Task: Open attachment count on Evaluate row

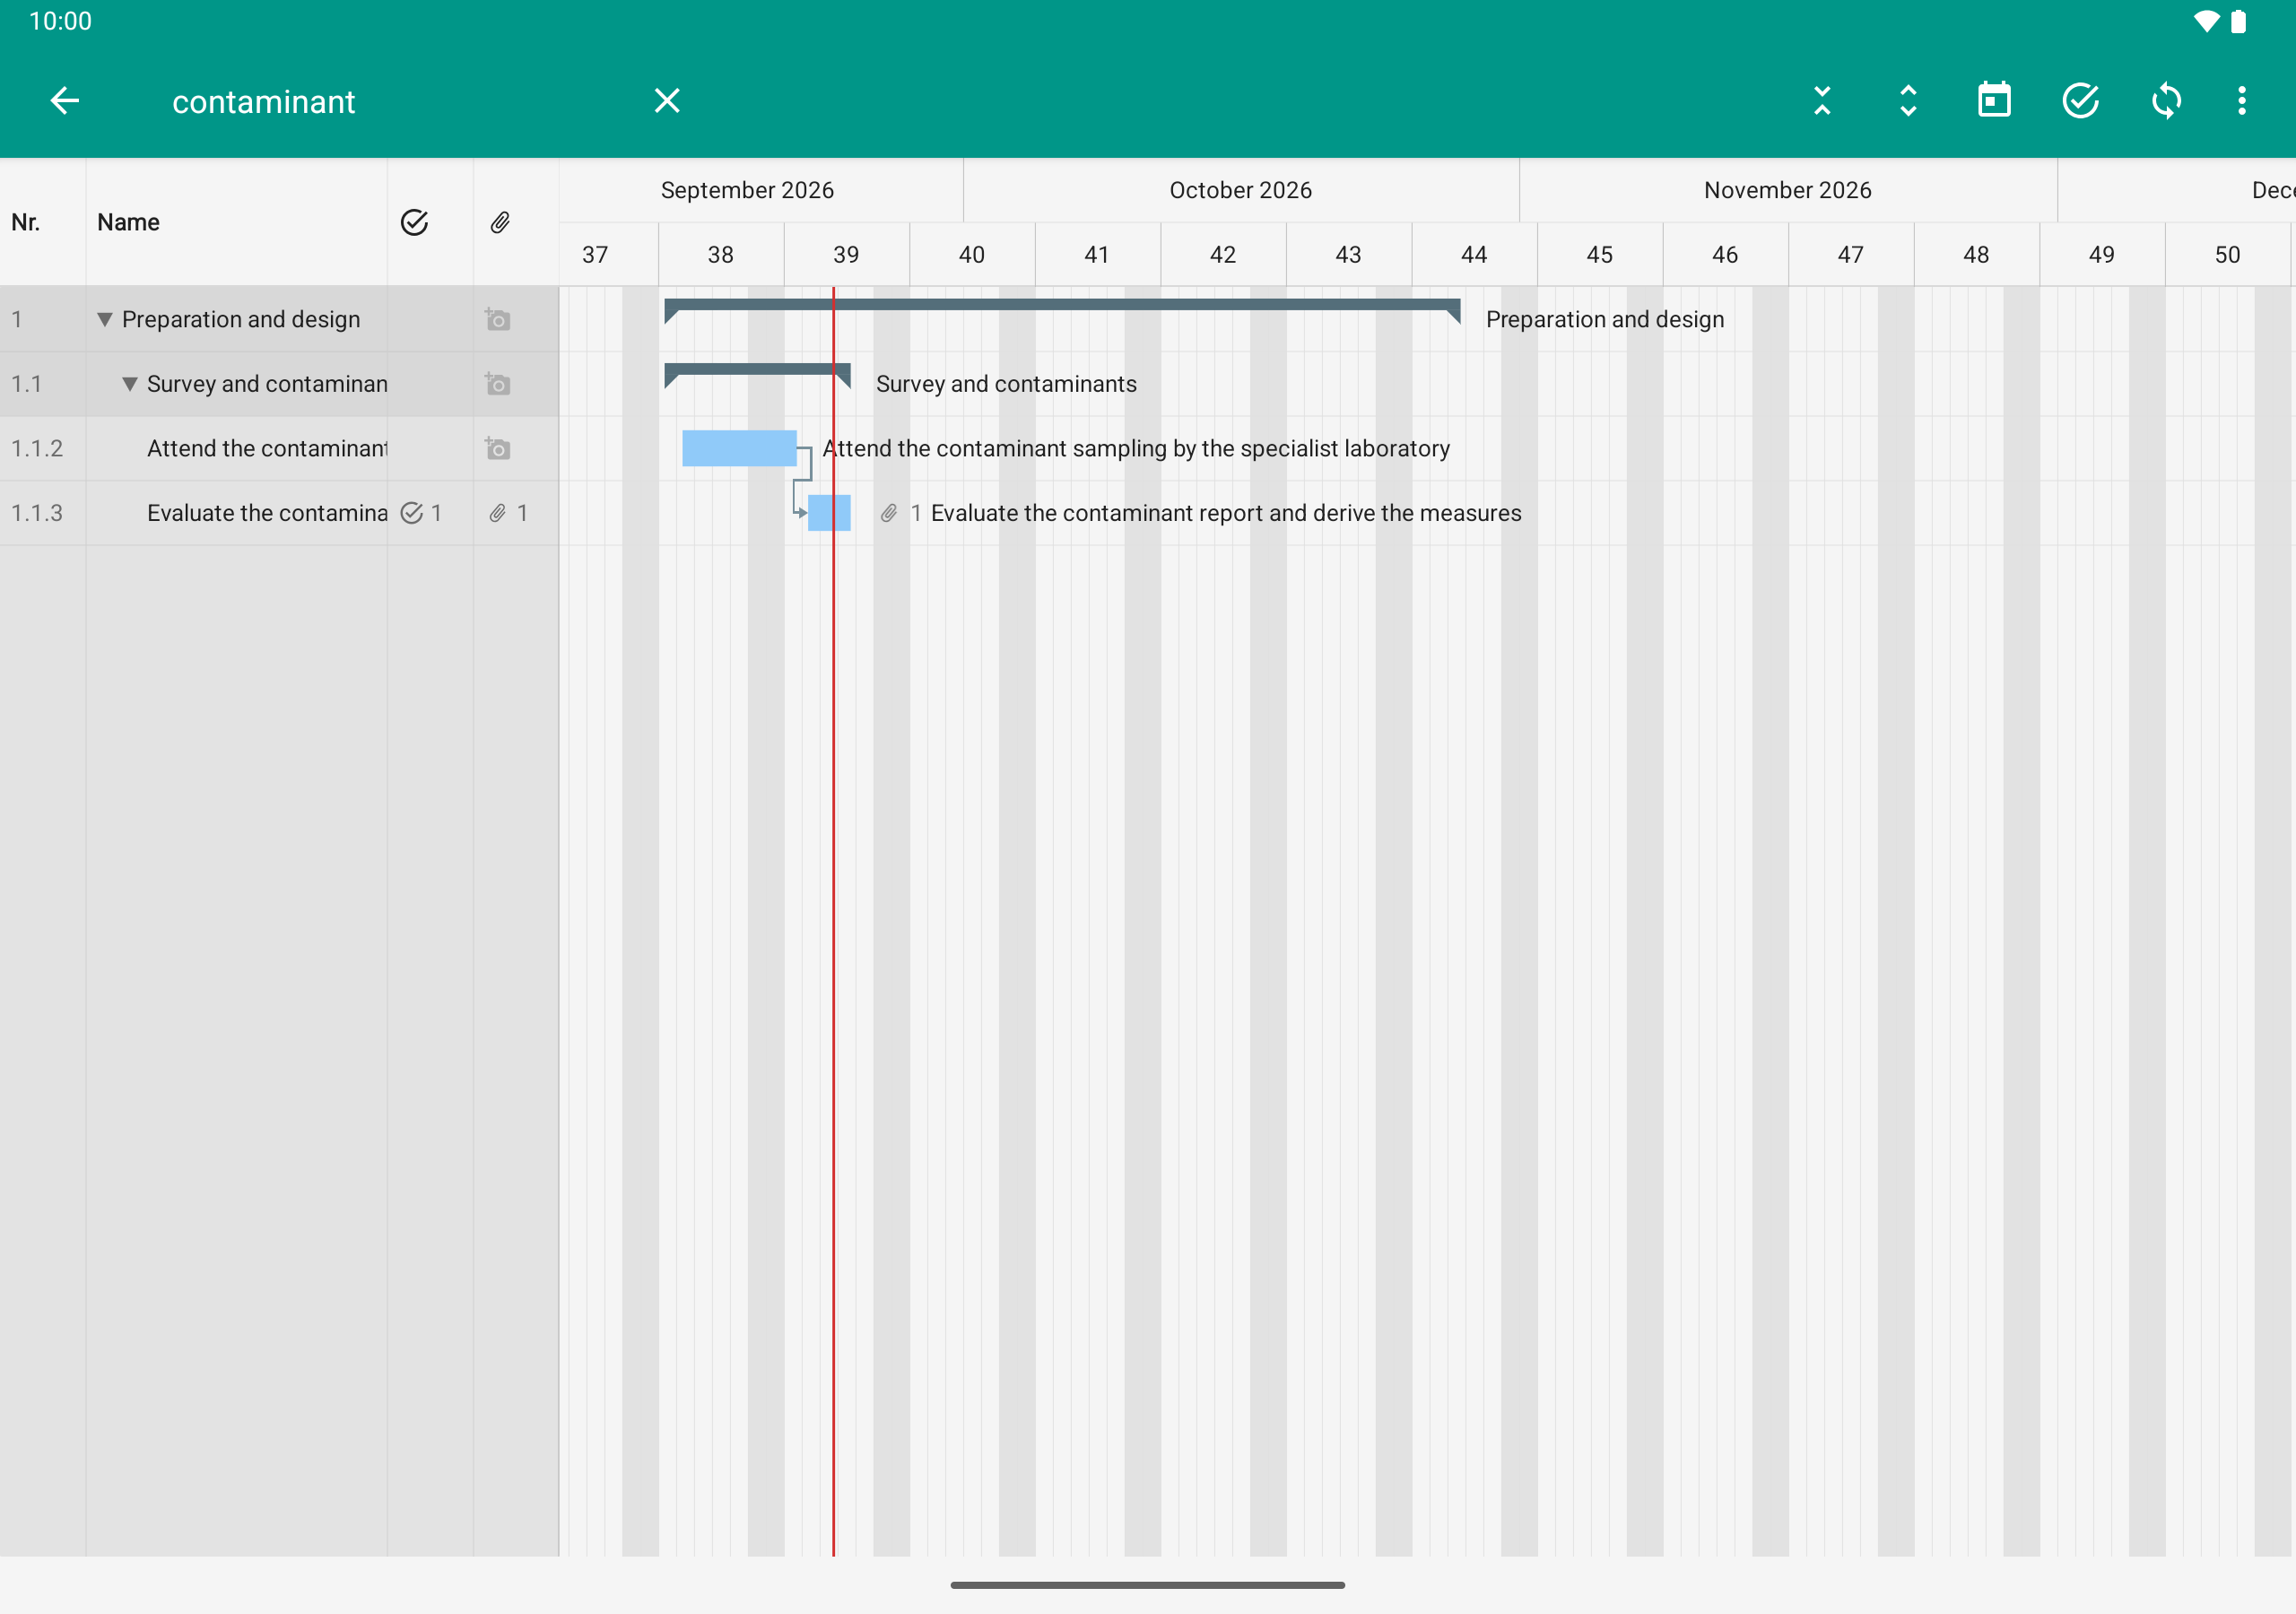Action: click(x=508, y=513)
